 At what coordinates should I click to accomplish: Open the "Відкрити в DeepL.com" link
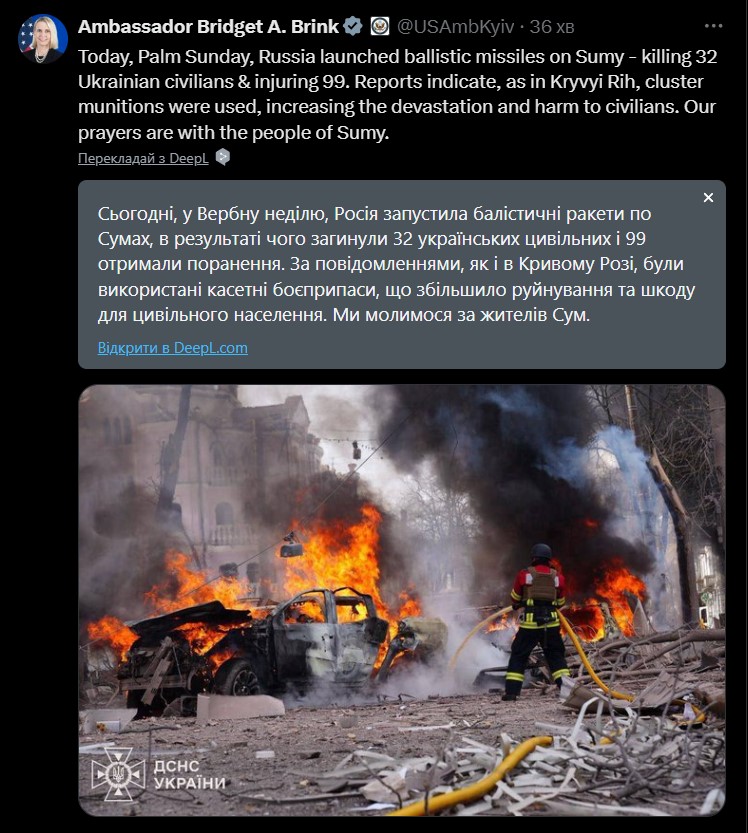pos(173,347)
